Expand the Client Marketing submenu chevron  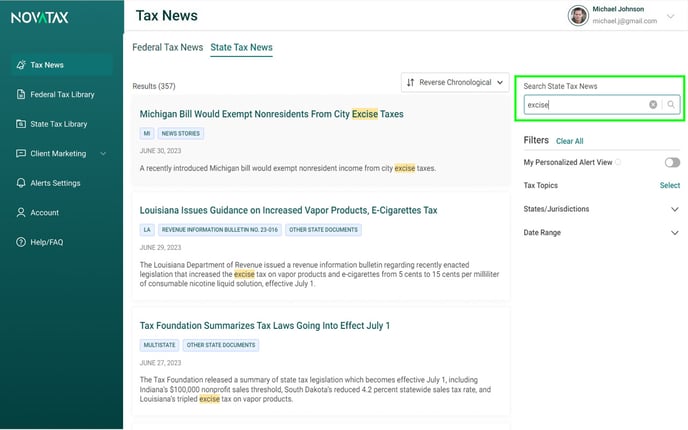coord(103,154)
